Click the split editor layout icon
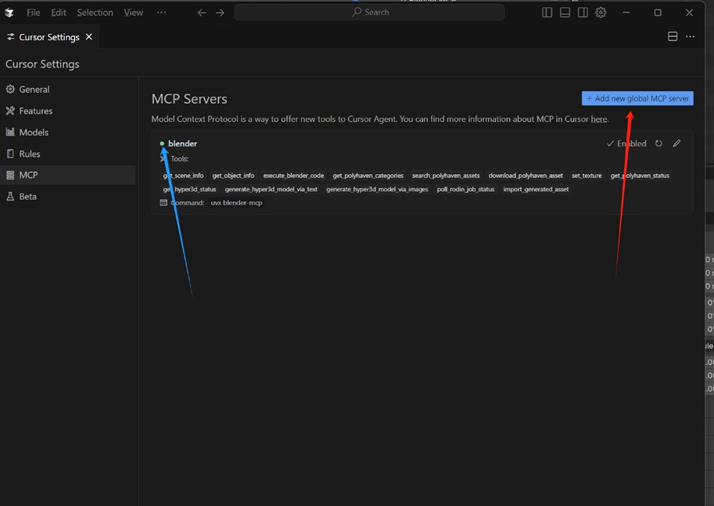This screenshot has width=714, height=506. point(672,36)
